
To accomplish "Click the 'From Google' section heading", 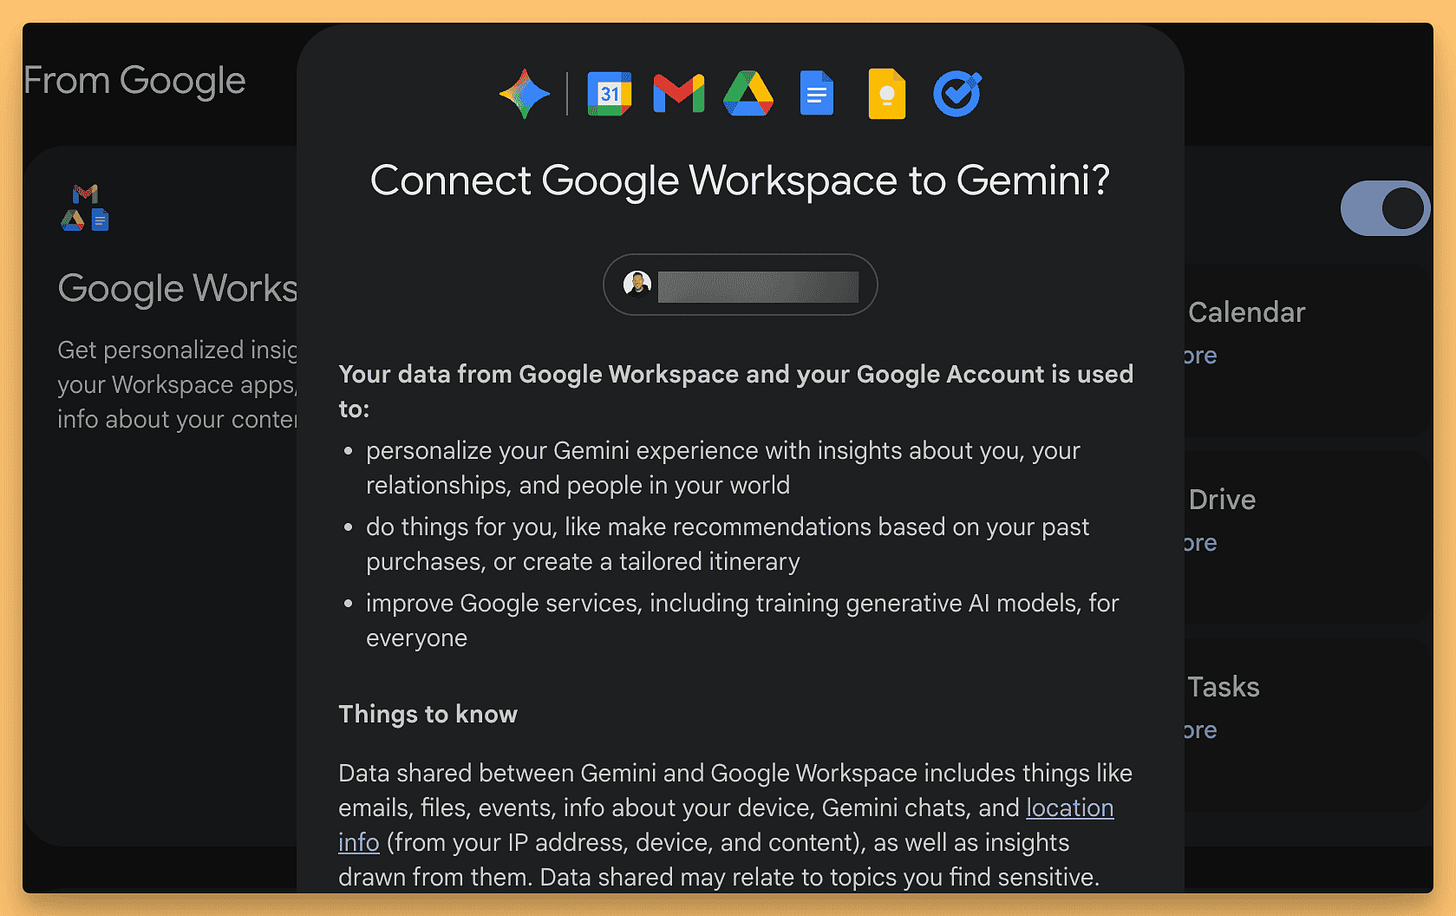I will coord(134,80).
